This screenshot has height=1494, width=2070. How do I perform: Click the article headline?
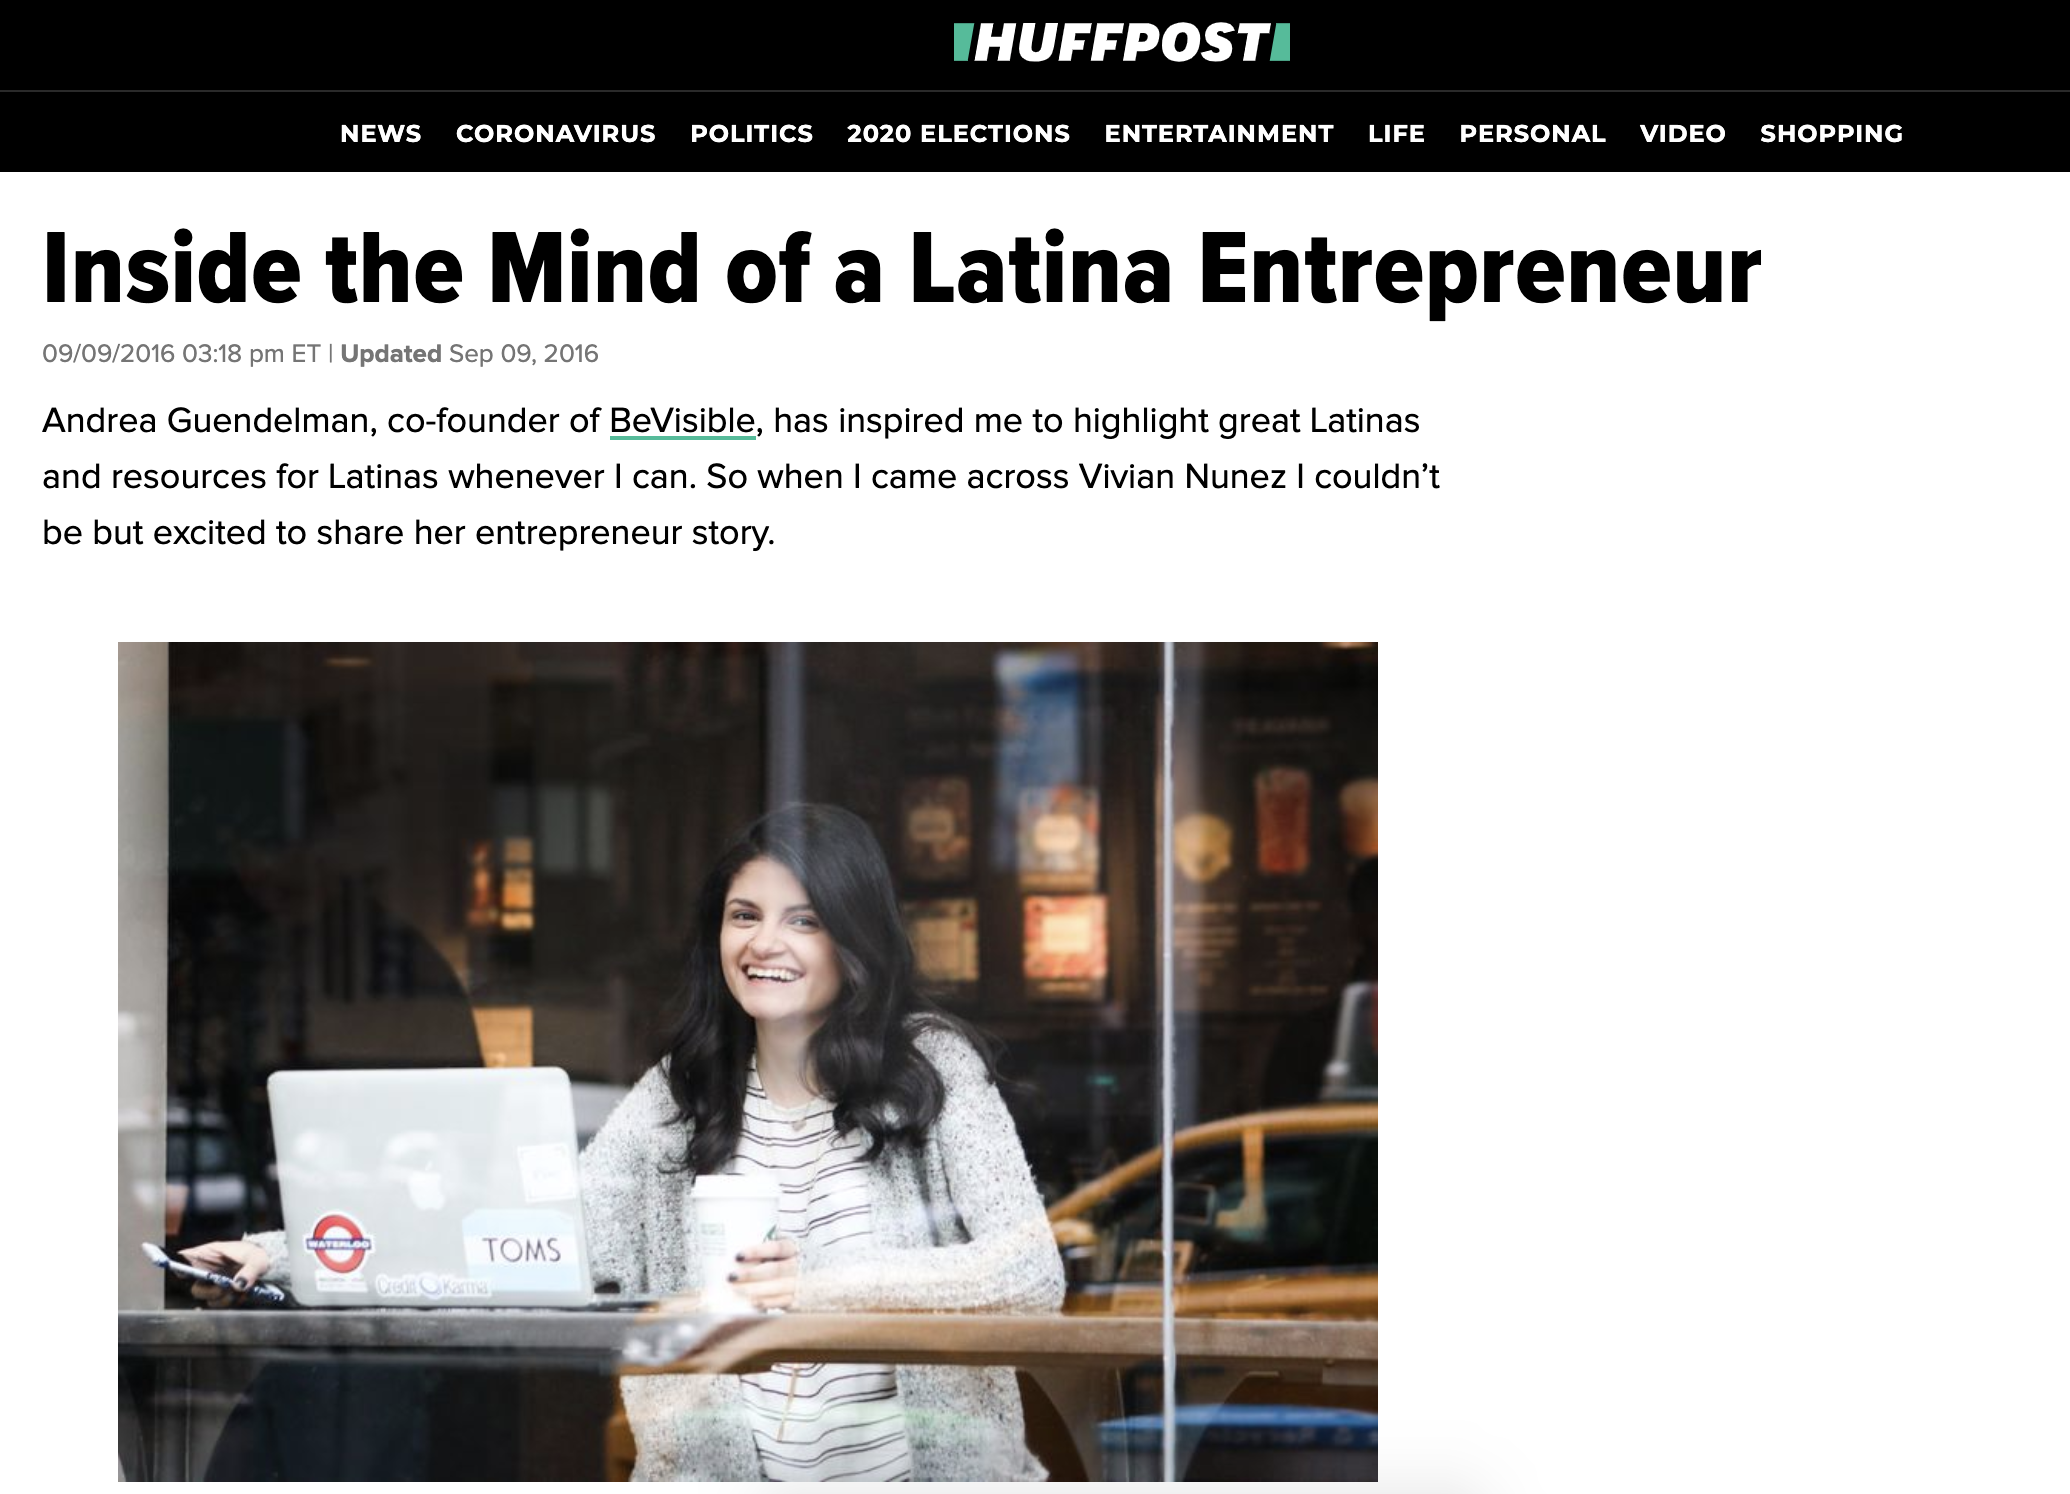[902, 270]
